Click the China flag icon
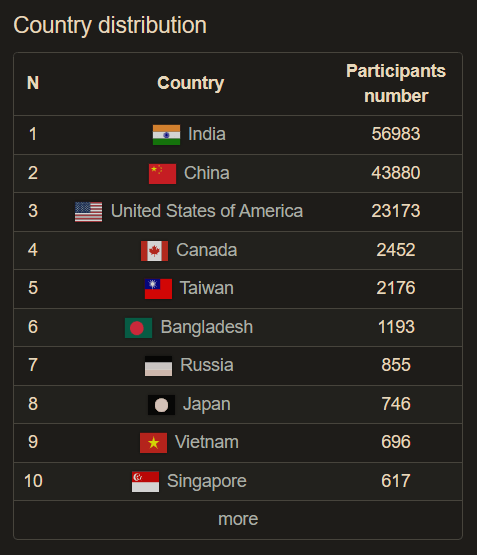Screen dimensions: 477x555 click(162, 174)
